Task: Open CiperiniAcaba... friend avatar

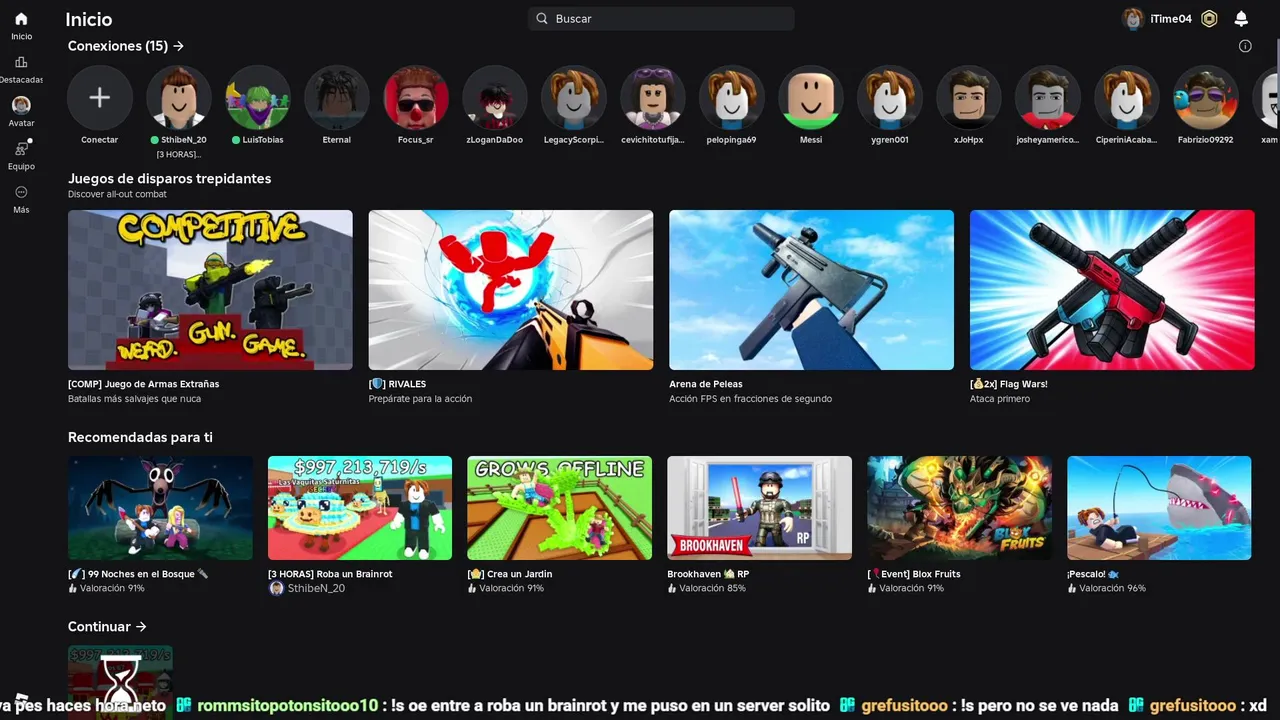Action: point(1127,98)
